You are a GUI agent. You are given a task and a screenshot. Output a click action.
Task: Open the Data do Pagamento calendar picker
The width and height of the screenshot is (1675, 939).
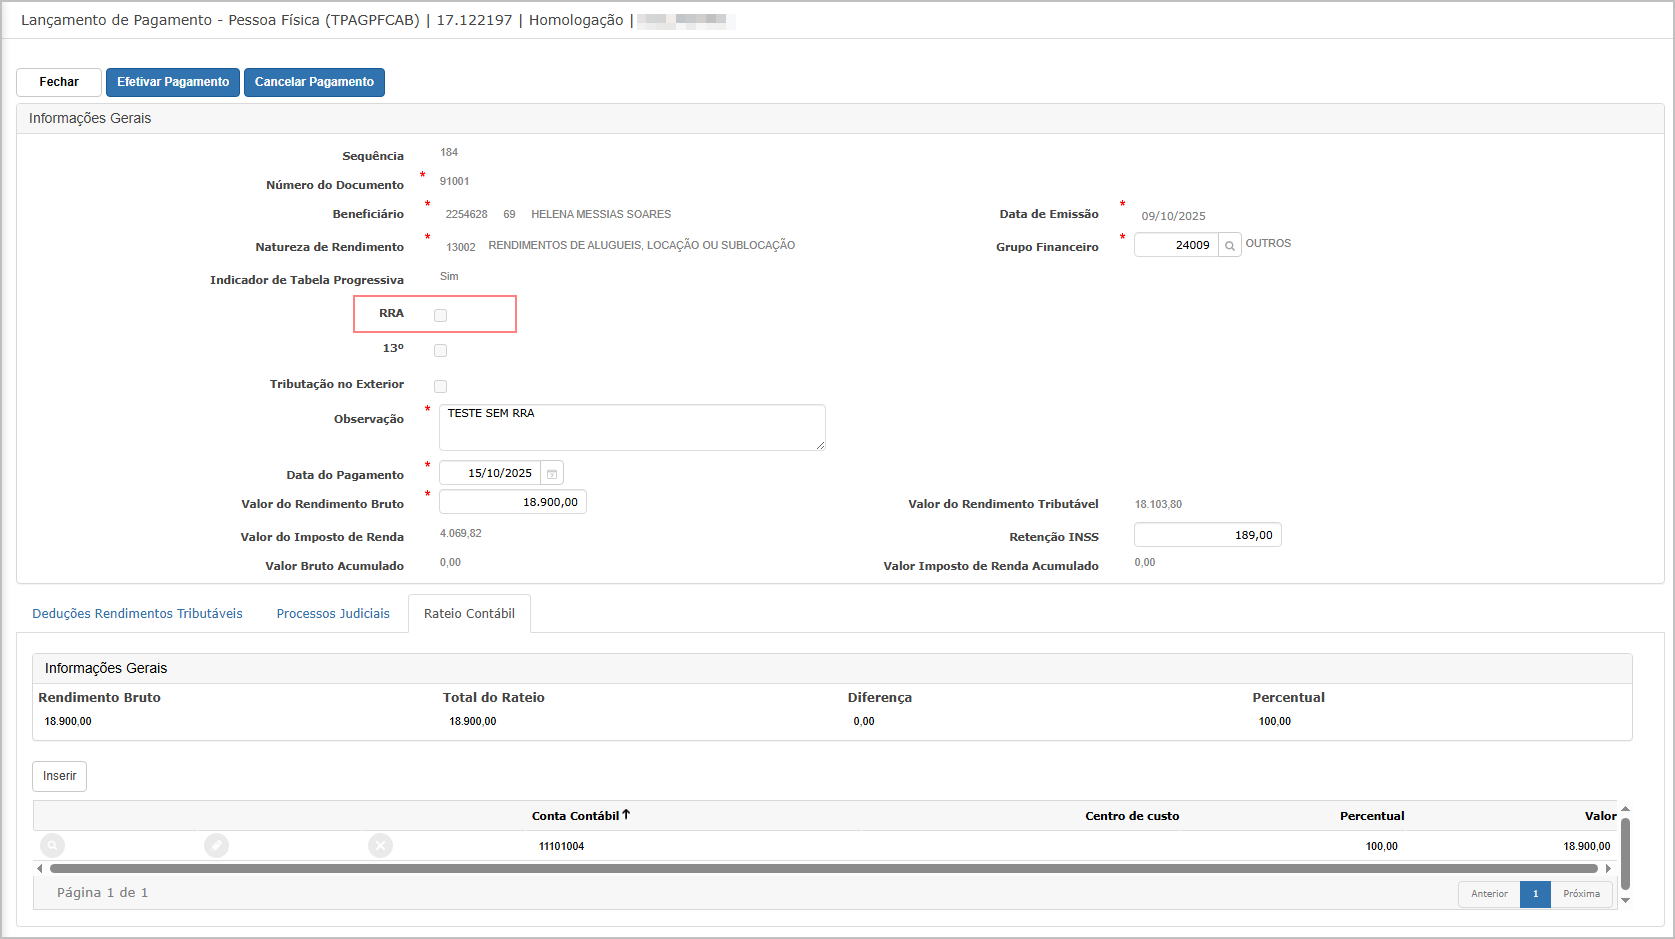tap(552, 473)
